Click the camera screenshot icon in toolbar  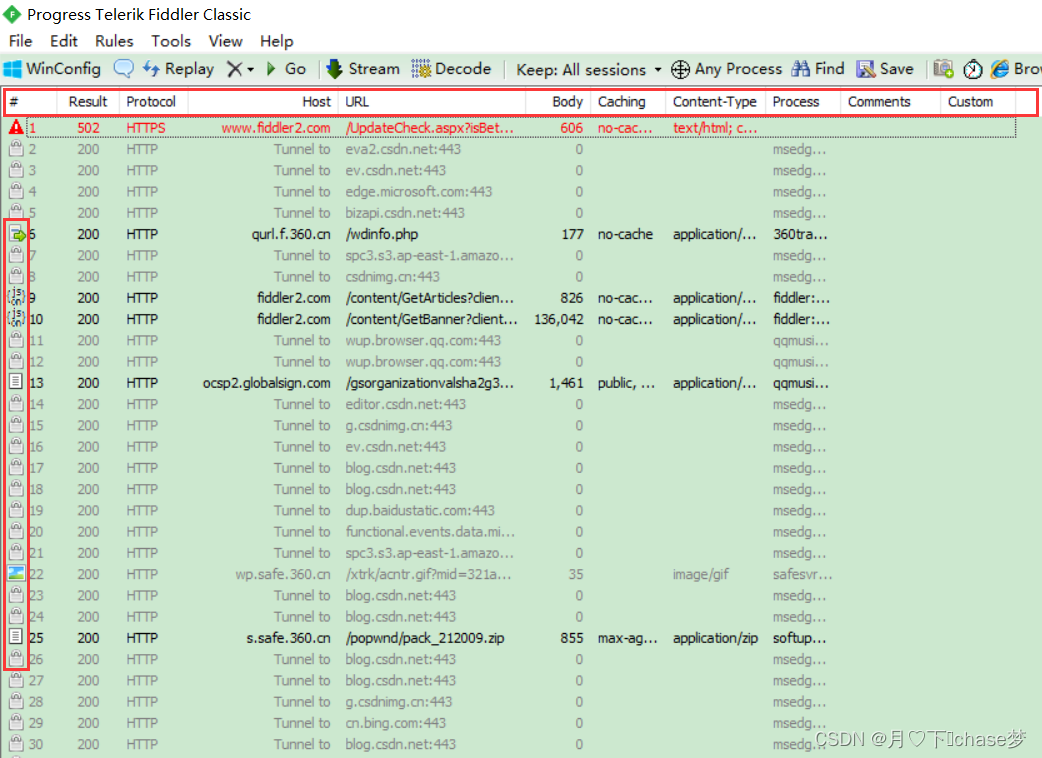(x=943, y=68)
